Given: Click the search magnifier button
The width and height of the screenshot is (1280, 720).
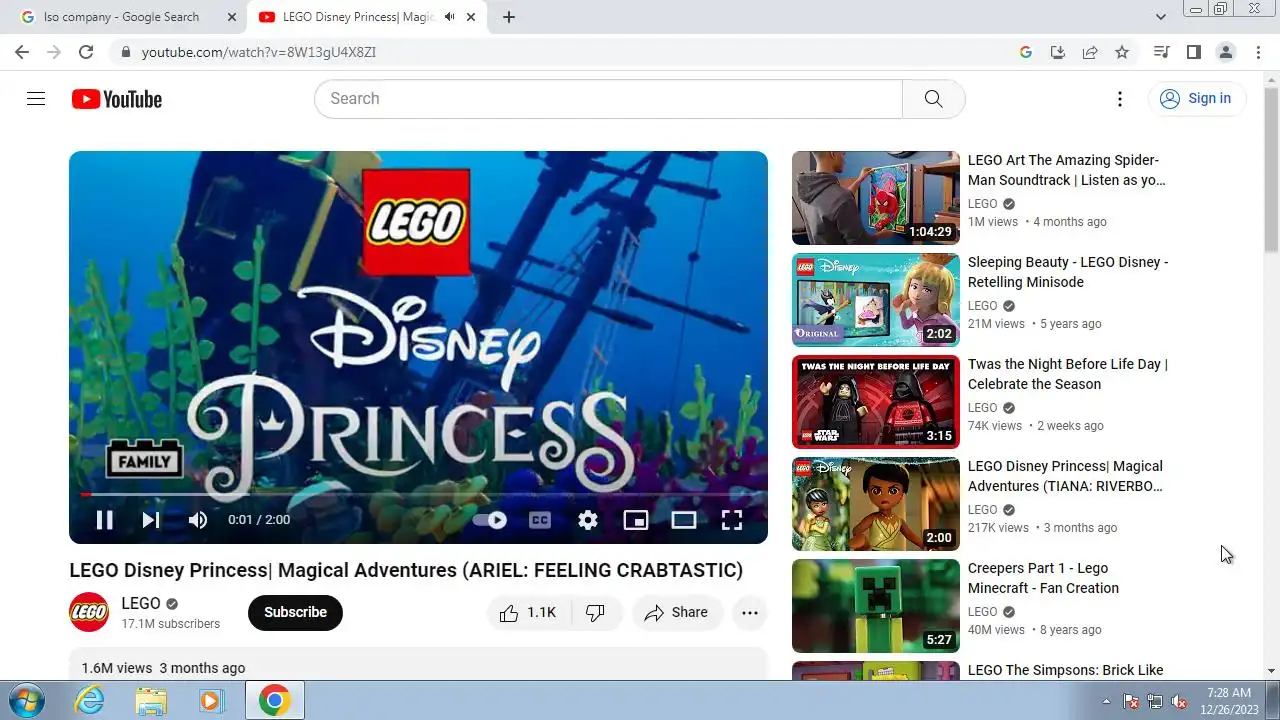Looking at the screenshot, I should click(x=933, y=99).
